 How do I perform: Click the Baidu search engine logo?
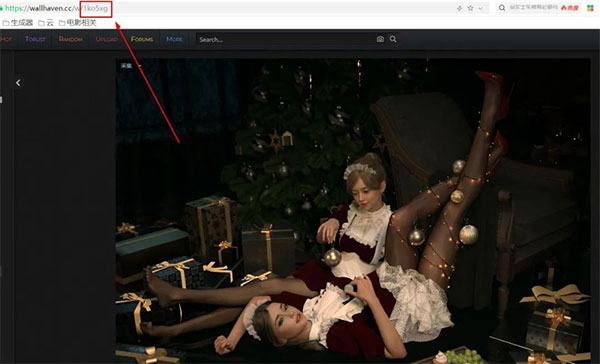click(x=570, y=8)
